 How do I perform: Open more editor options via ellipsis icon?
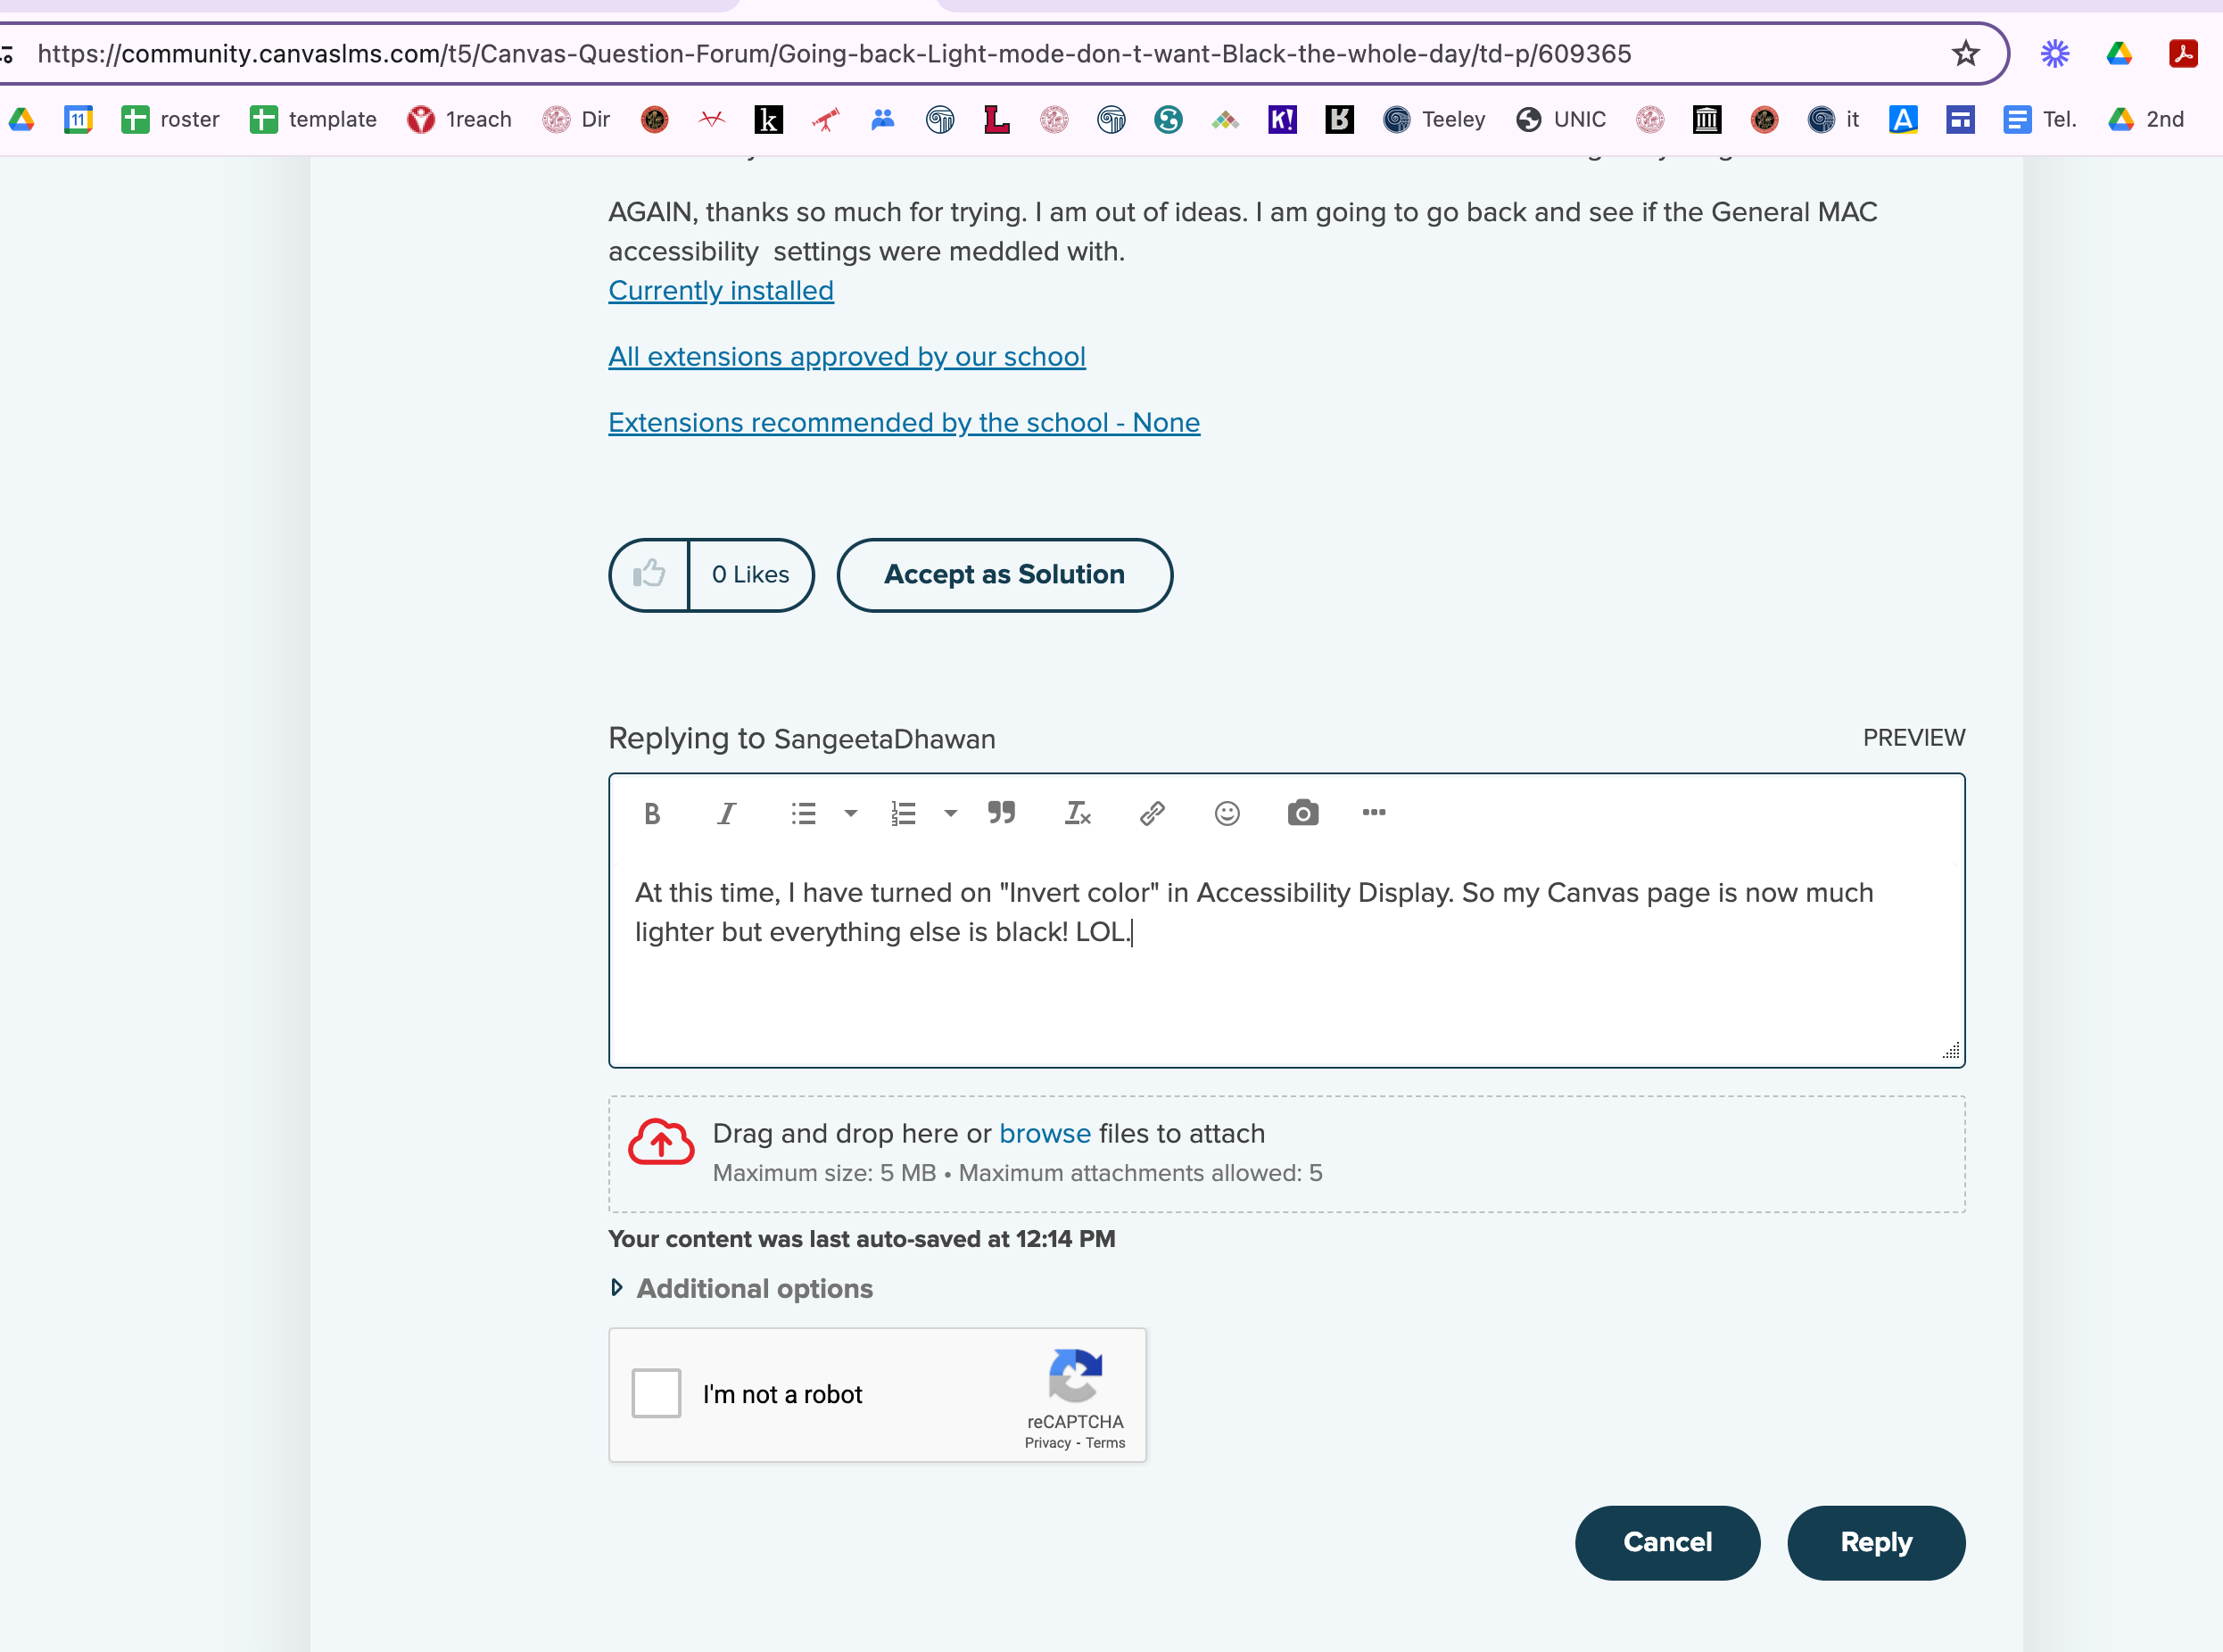coord(1374,813)
